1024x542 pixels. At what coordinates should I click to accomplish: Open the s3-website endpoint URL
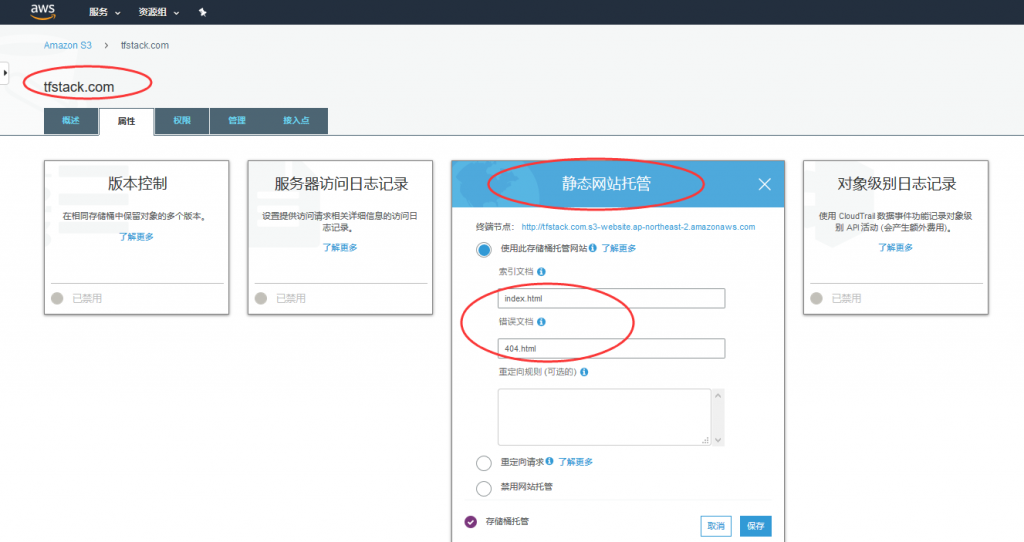coord(638,227)
